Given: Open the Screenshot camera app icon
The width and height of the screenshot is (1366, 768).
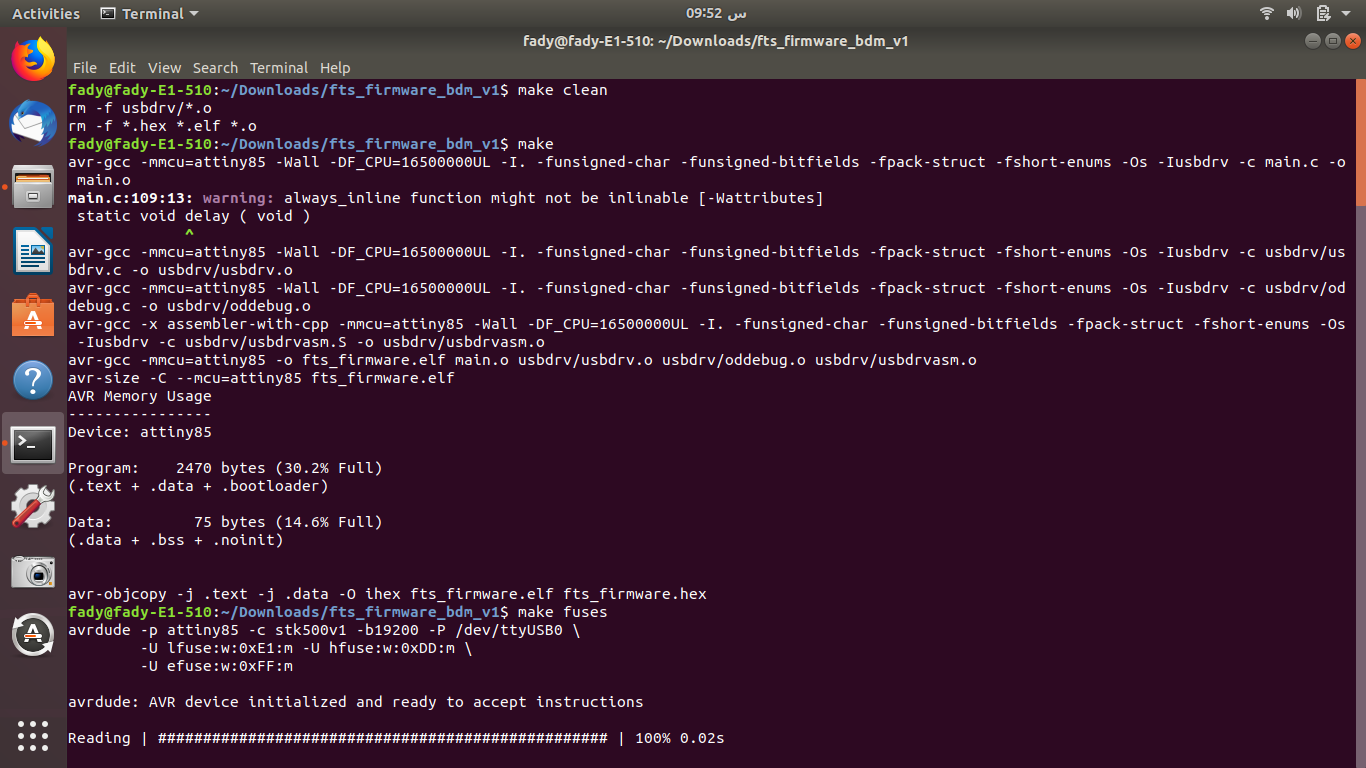Looking at the screenshot, I should (33, 571).
